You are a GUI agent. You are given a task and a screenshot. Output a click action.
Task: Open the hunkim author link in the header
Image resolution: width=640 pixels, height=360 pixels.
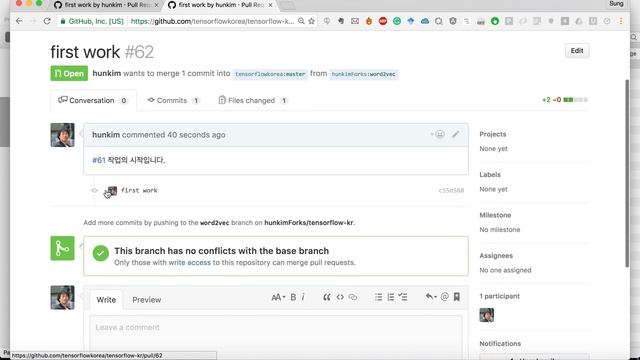(107, 73)
